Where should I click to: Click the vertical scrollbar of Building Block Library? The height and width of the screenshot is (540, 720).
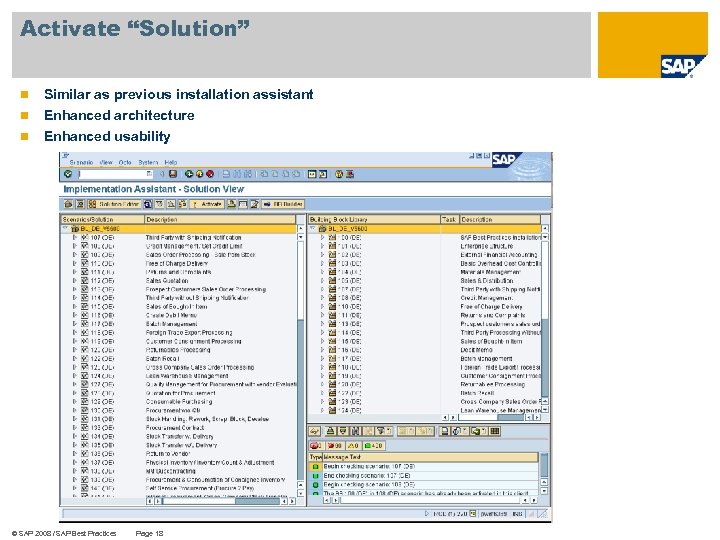[545, 320]
